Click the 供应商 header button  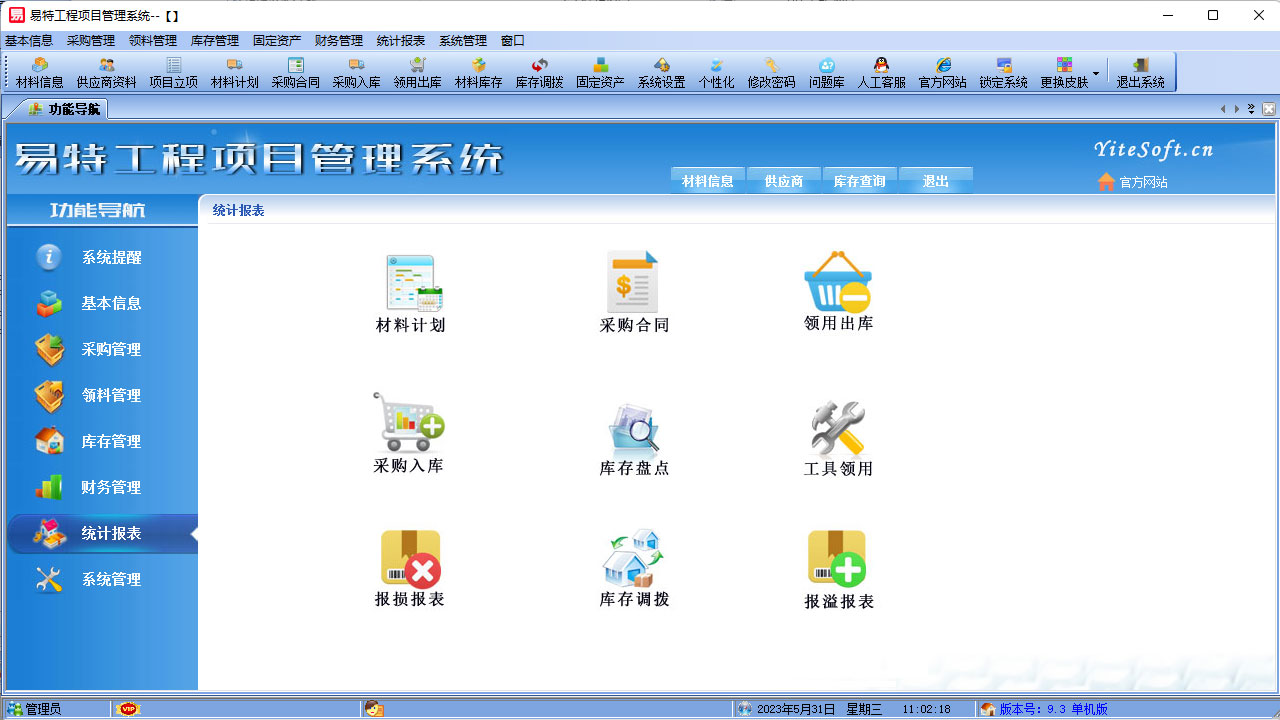pos(784,182)
